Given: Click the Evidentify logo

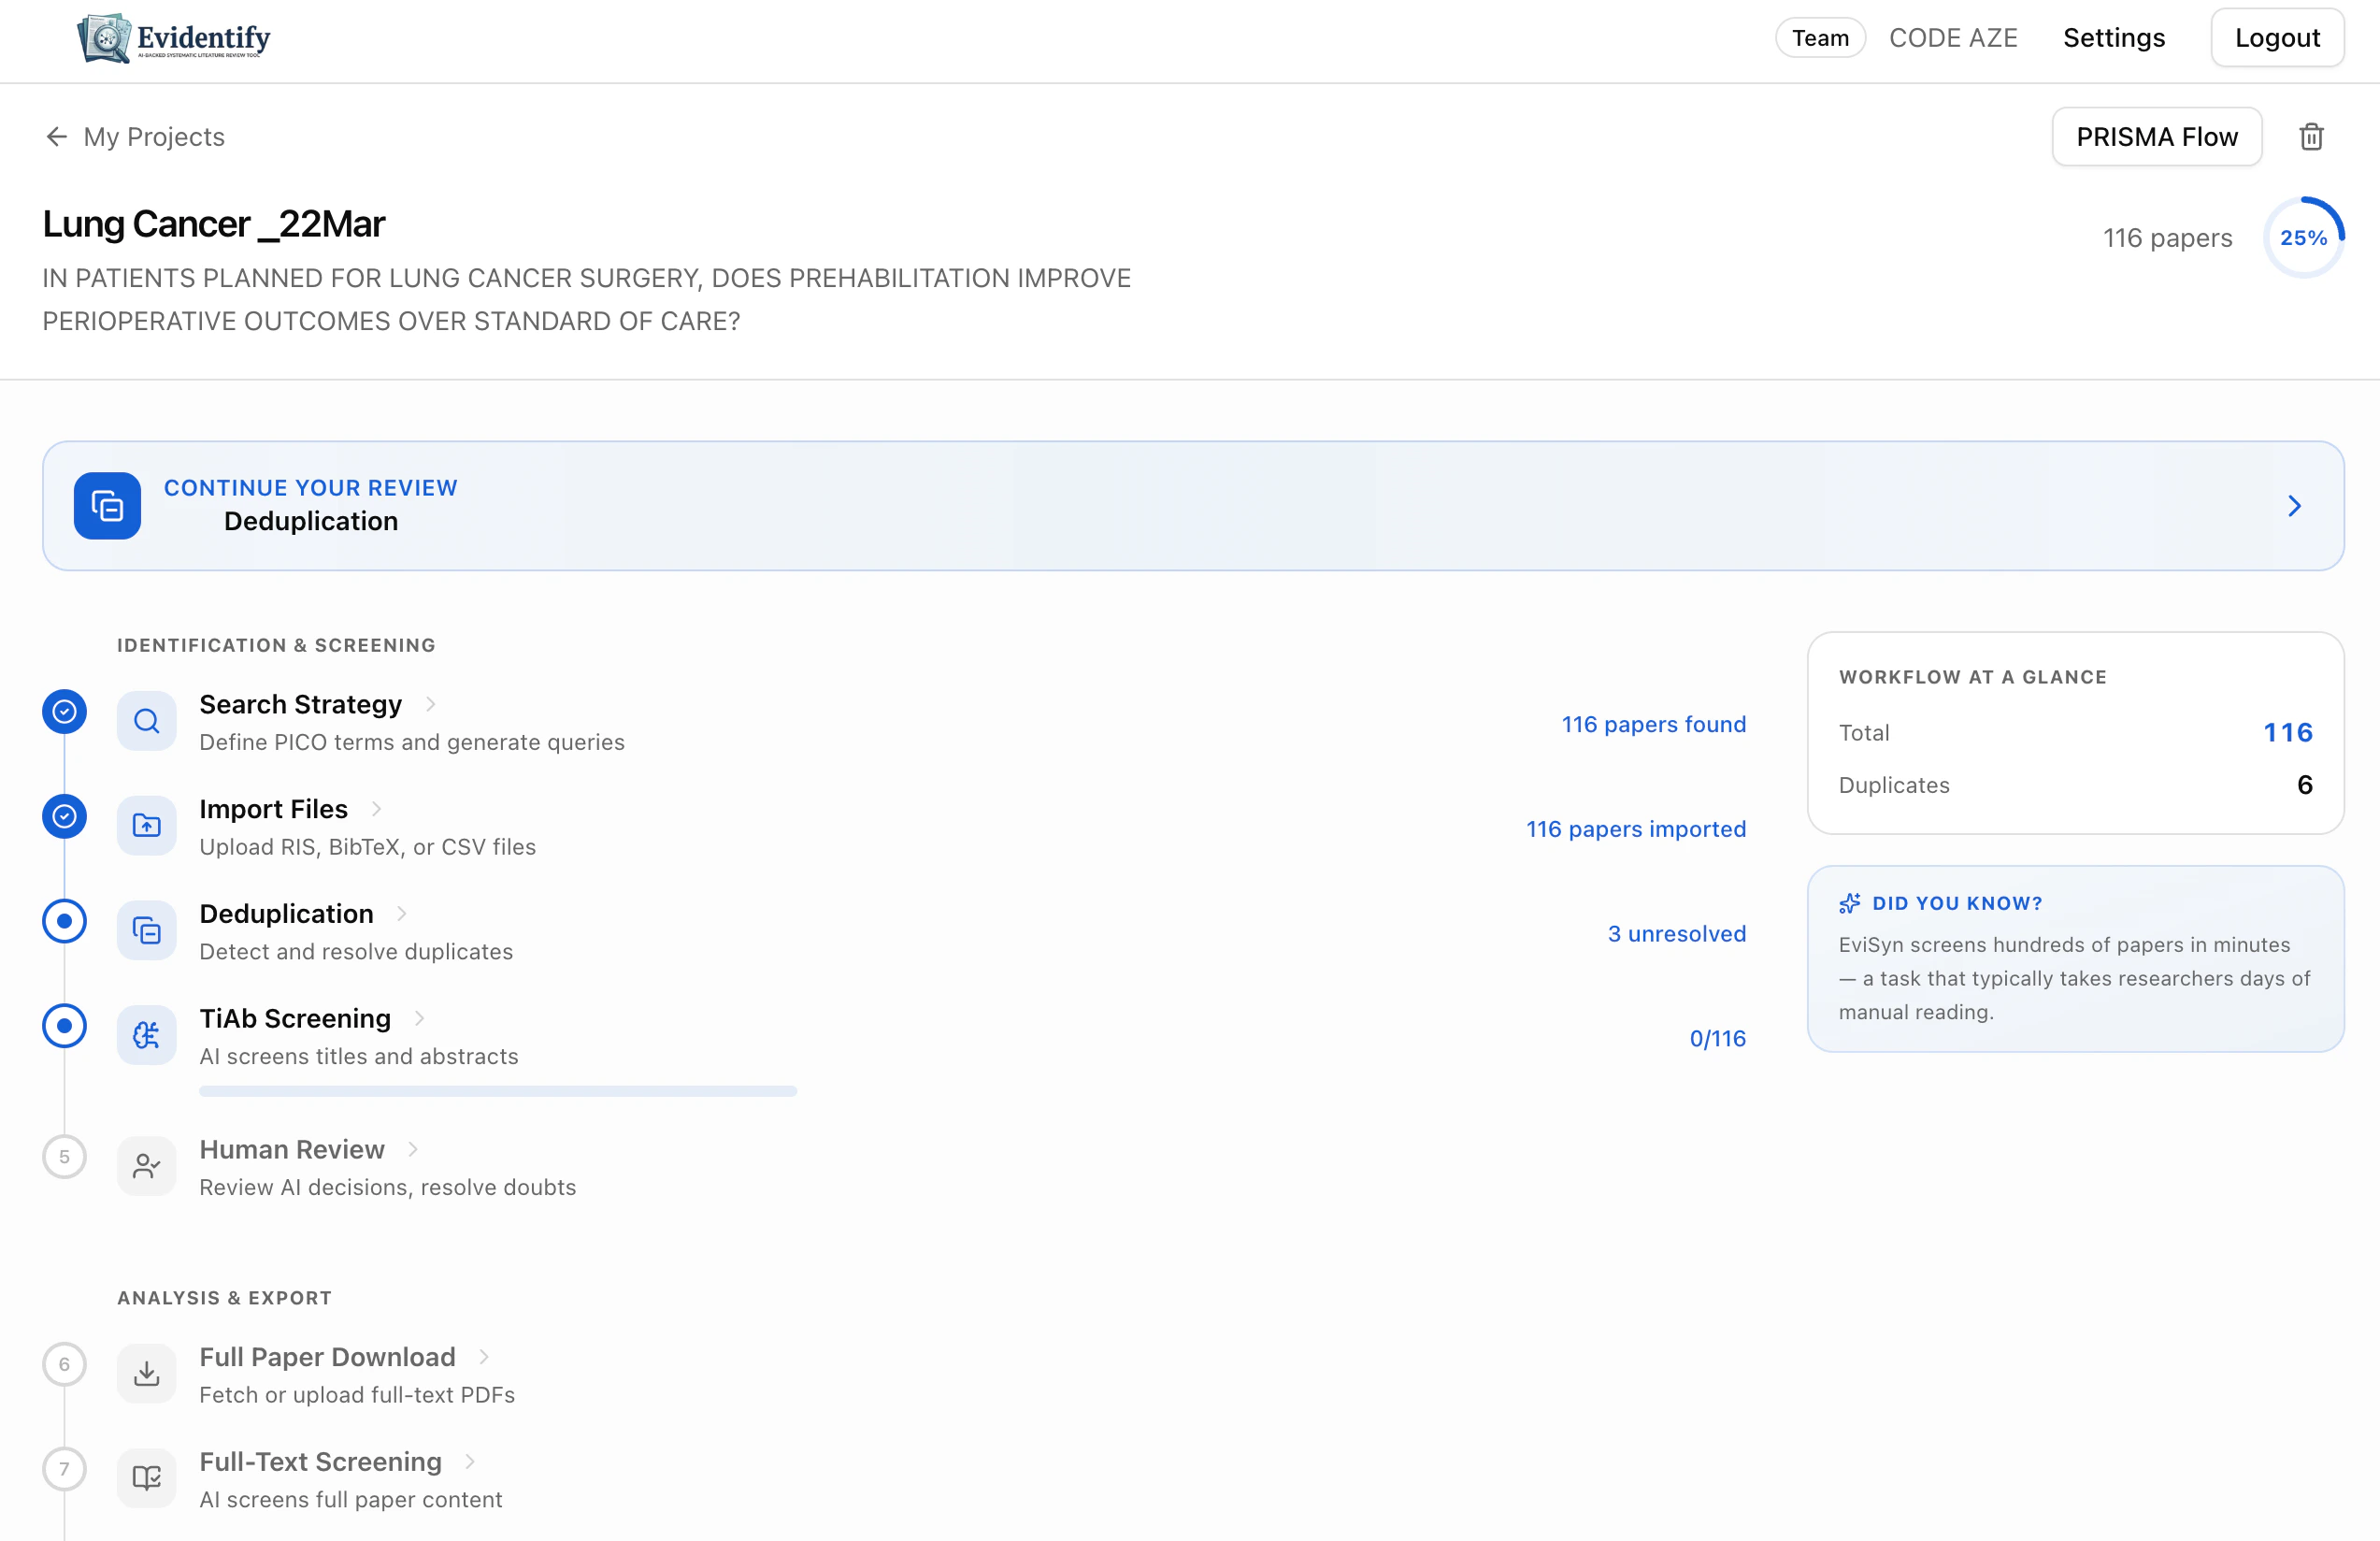Looking at the screenshot, I should pyautogui.click(x=173, y=39).
